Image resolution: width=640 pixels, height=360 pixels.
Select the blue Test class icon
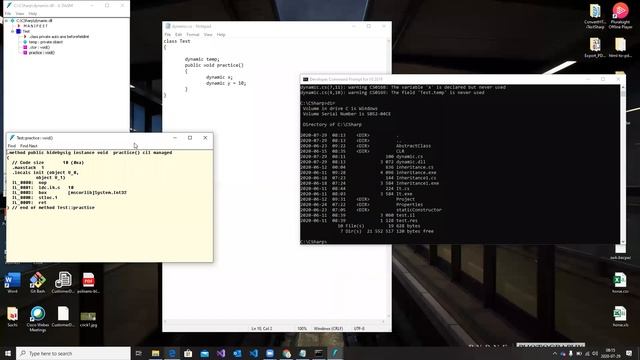pos(19,31)
